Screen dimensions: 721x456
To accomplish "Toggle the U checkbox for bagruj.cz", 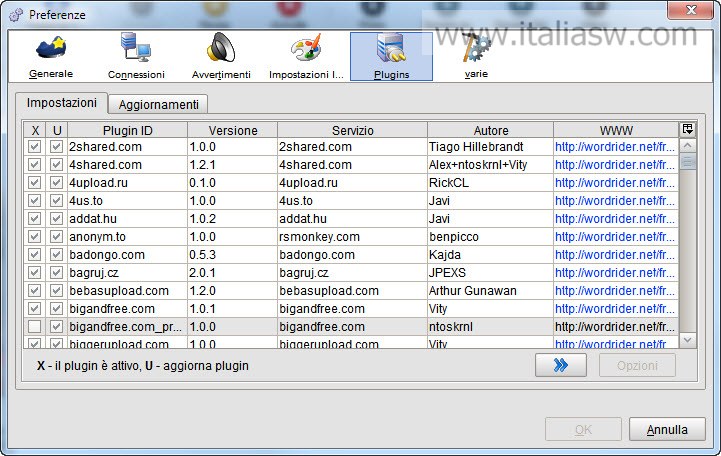I will pos(57,273).
